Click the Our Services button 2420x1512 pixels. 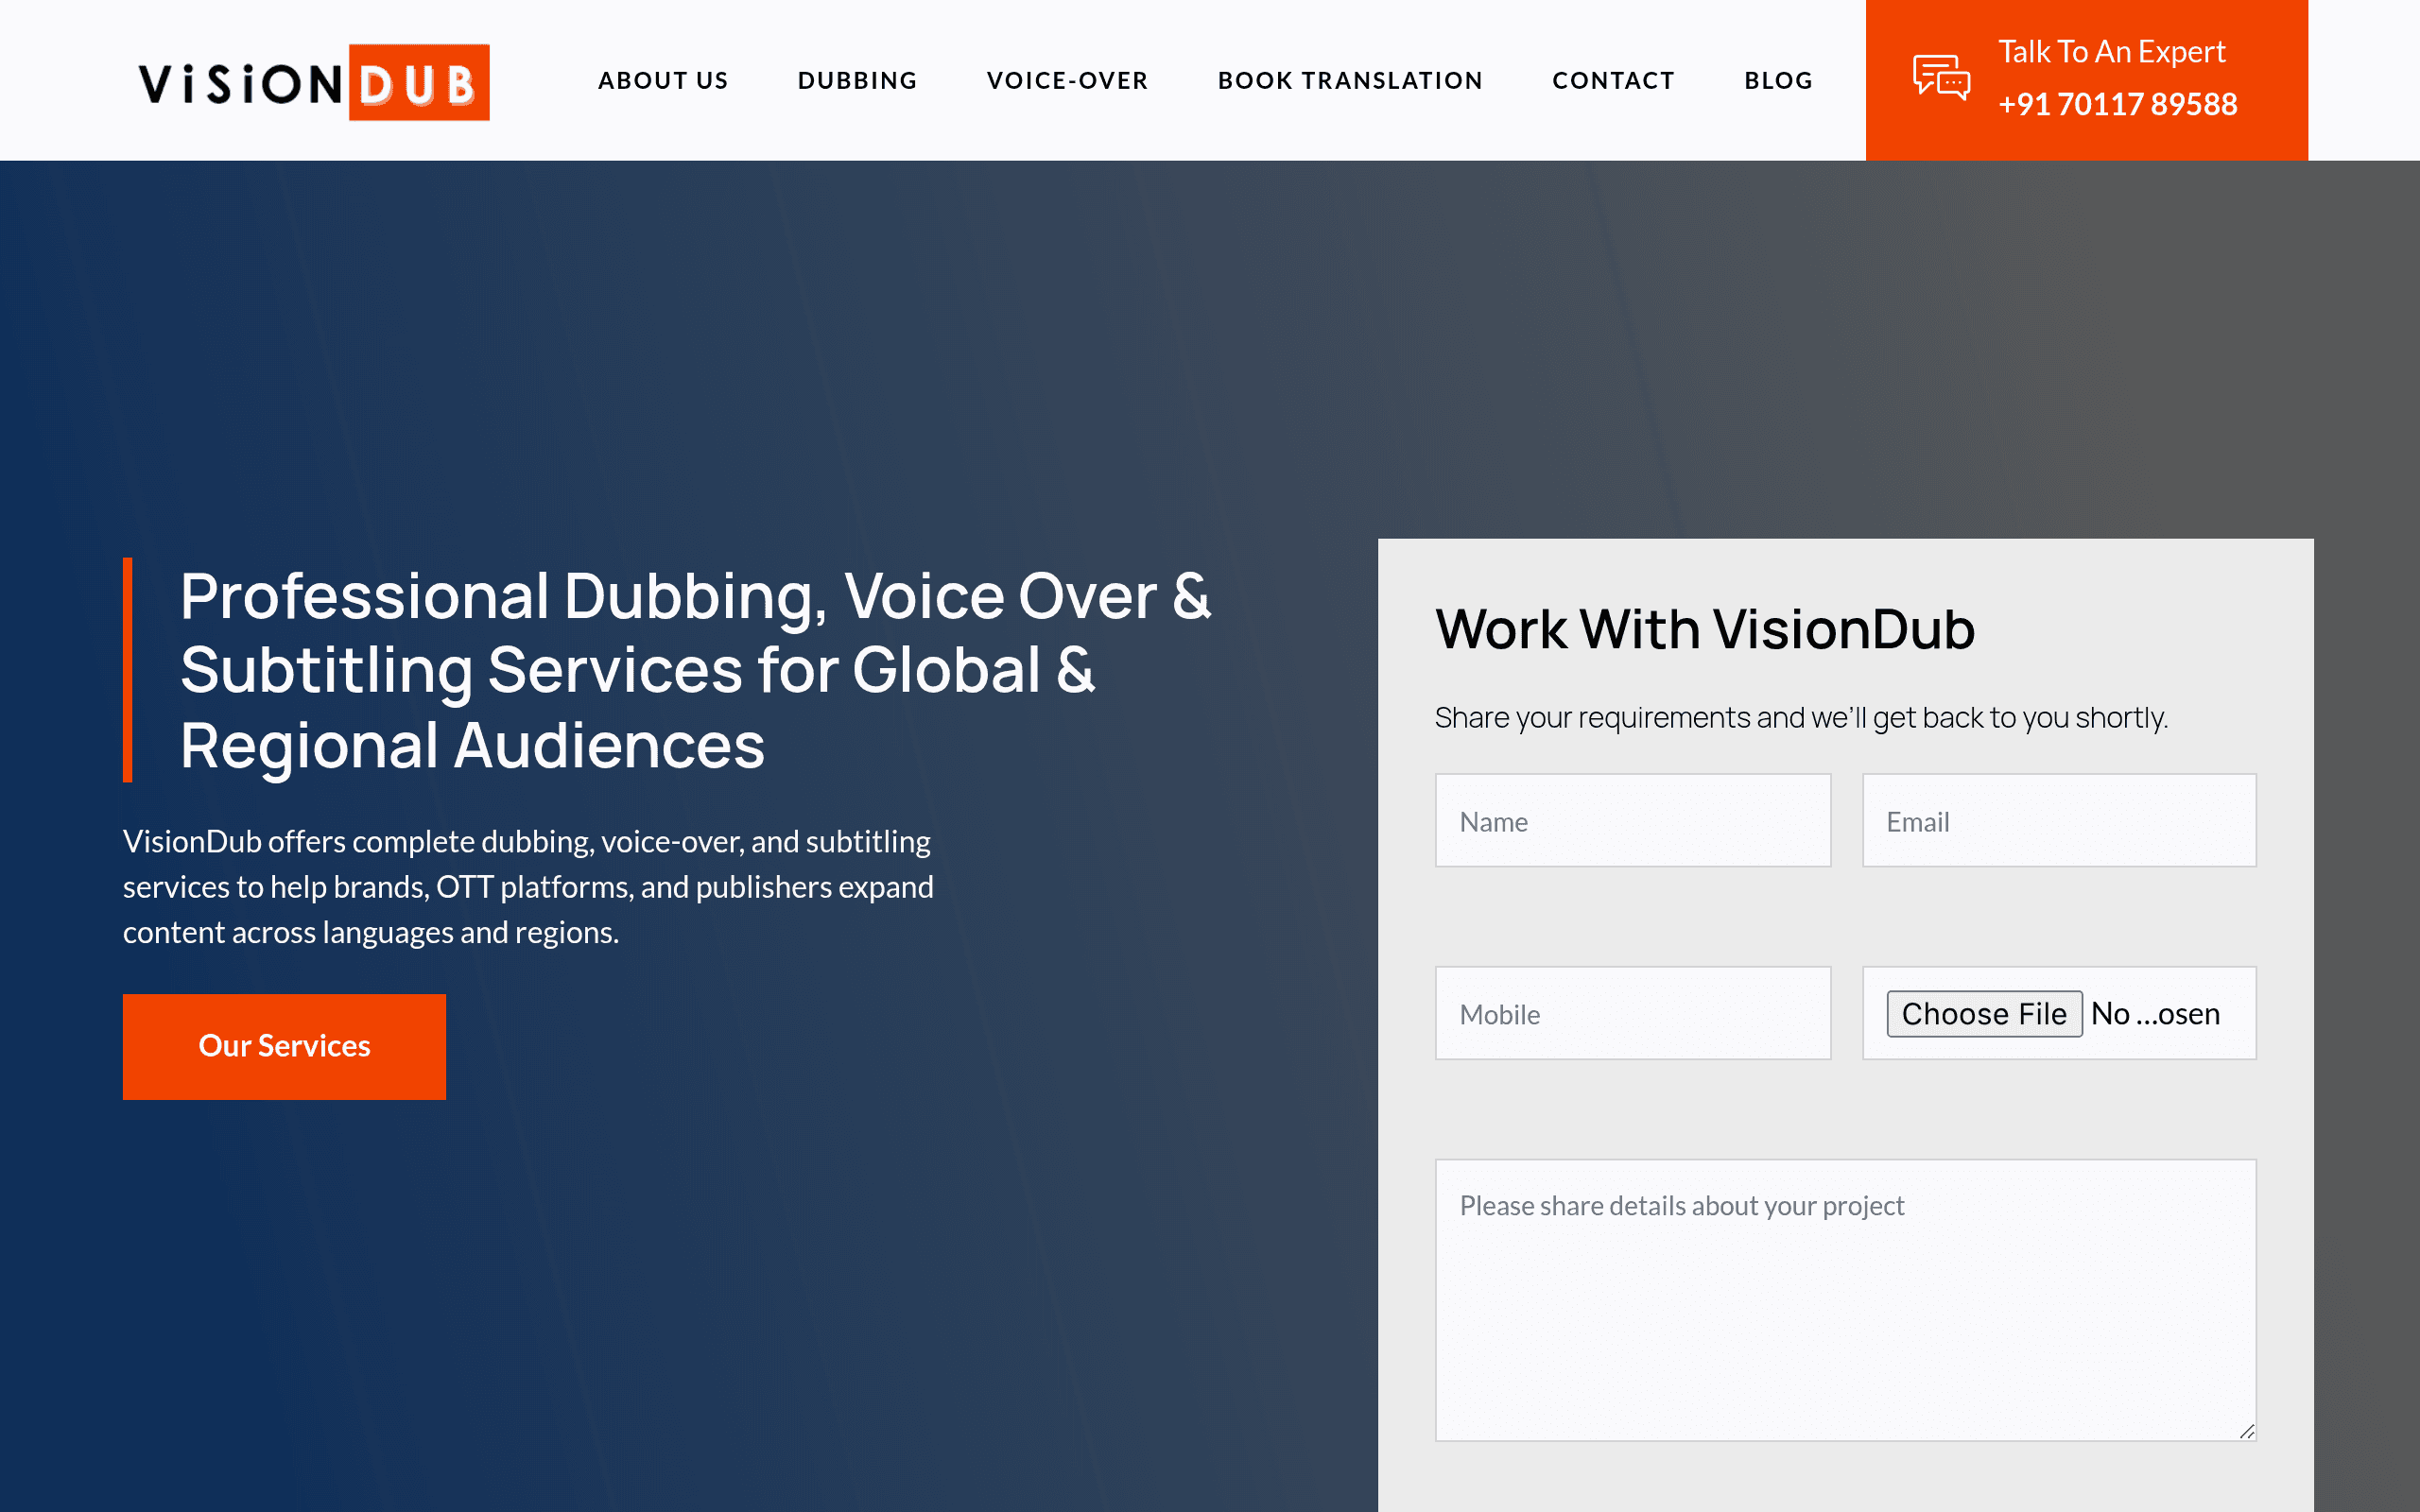(x=284, y=1046)
